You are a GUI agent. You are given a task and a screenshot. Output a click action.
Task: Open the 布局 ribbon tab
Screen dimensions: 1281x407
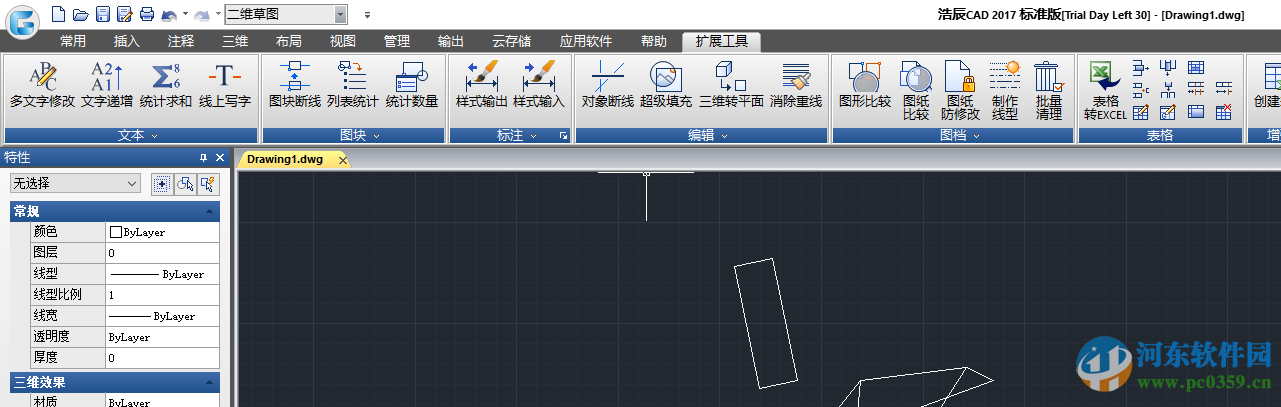289,42
